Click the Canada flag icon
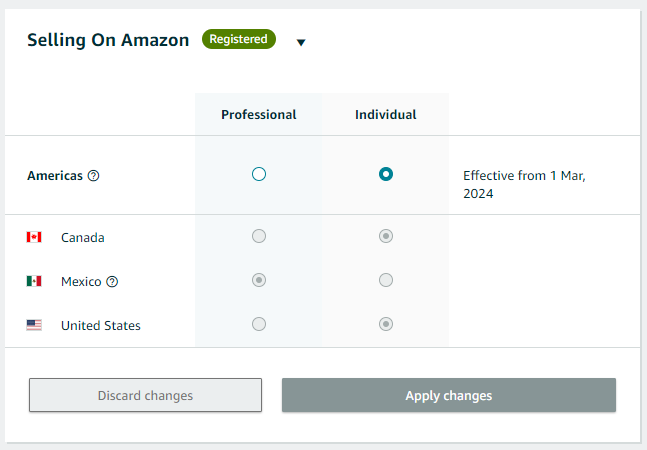Viewport: 647px width, 450px height. pos(34,237)
